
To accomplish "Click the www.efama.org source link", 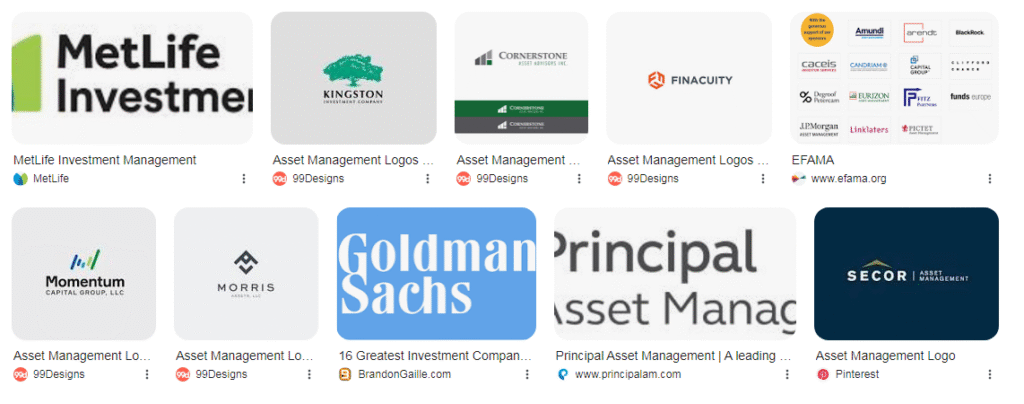I will click(x=848, y=179).
